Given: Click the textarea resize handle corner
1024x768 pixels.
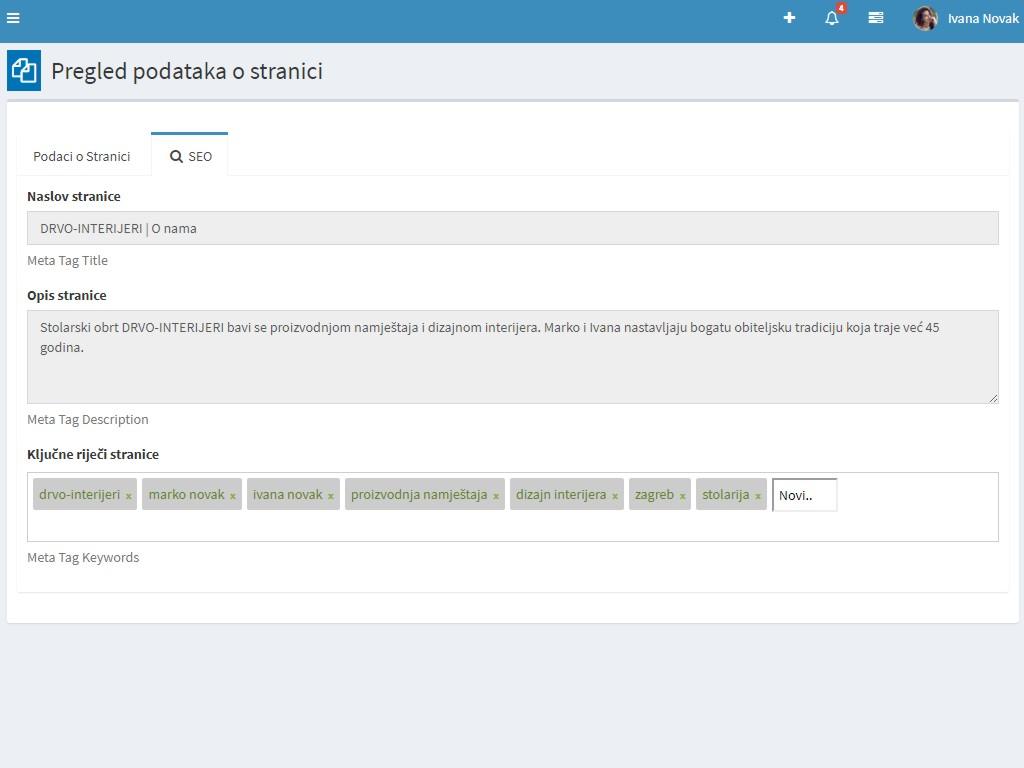Looking at the screenshot, I should click(993, 398).
